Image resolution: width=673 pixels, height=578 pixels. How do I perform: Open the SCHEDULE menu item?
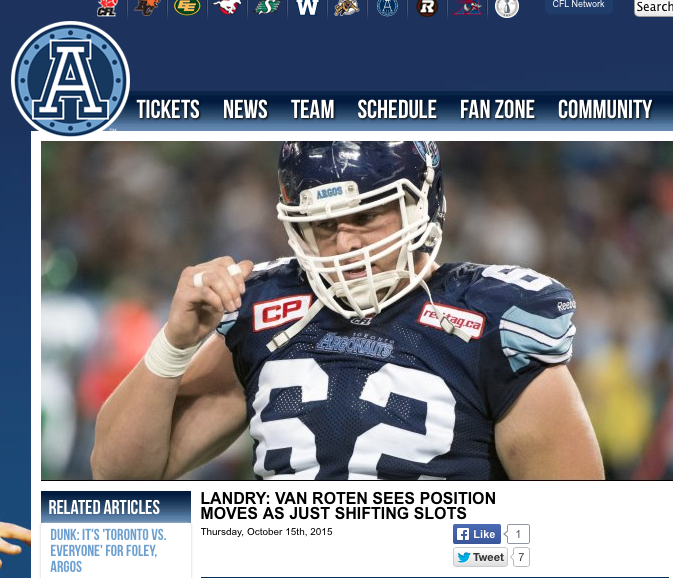coord(397,109)
